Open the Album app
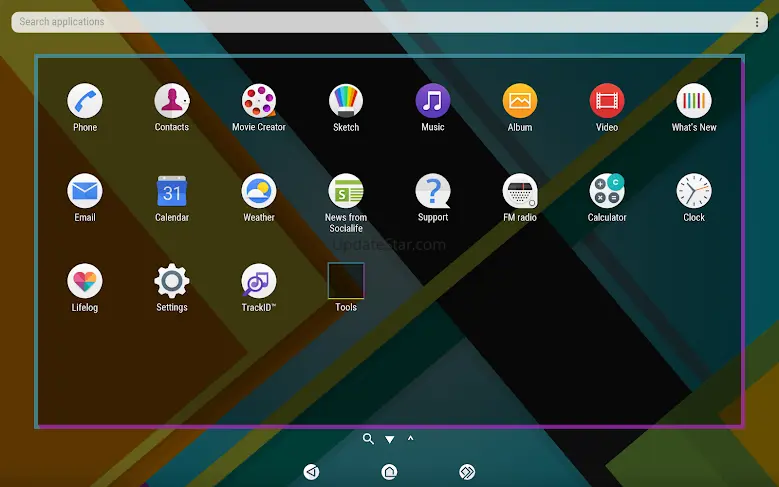The width and height of the screenshot is (779, 487). pos(520,101)
